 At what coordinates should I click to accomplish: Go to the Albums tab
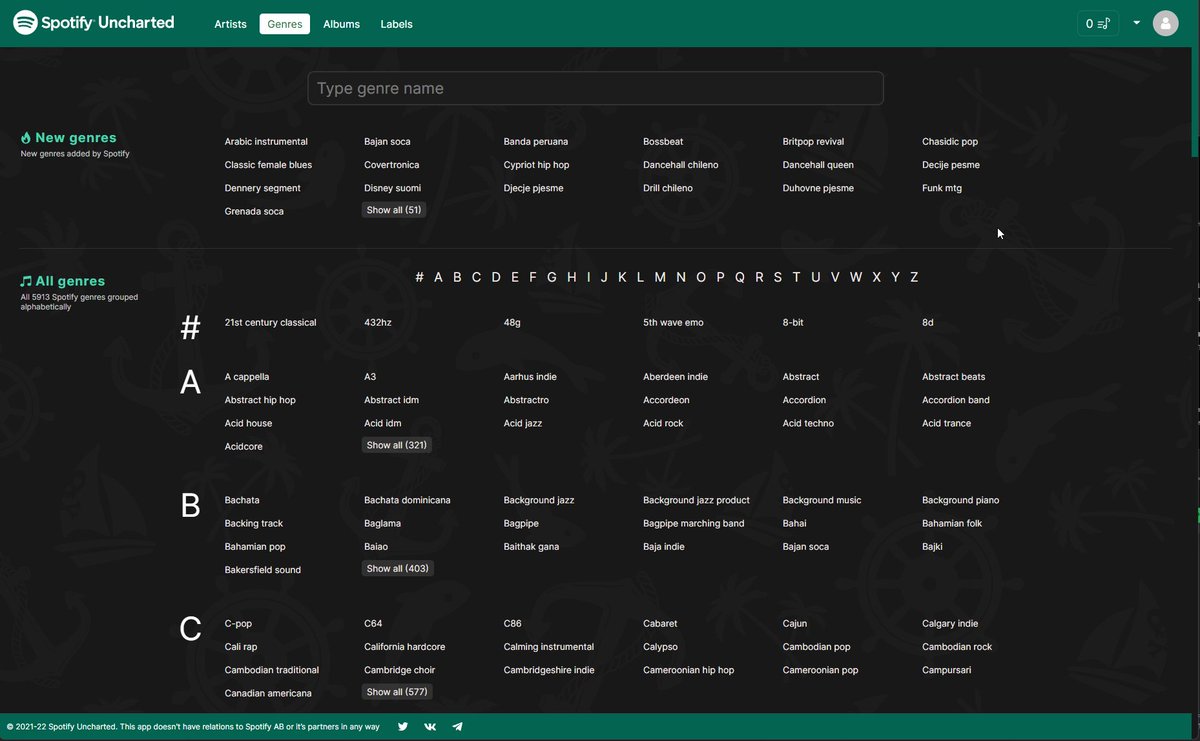click(x=341, y=24)
